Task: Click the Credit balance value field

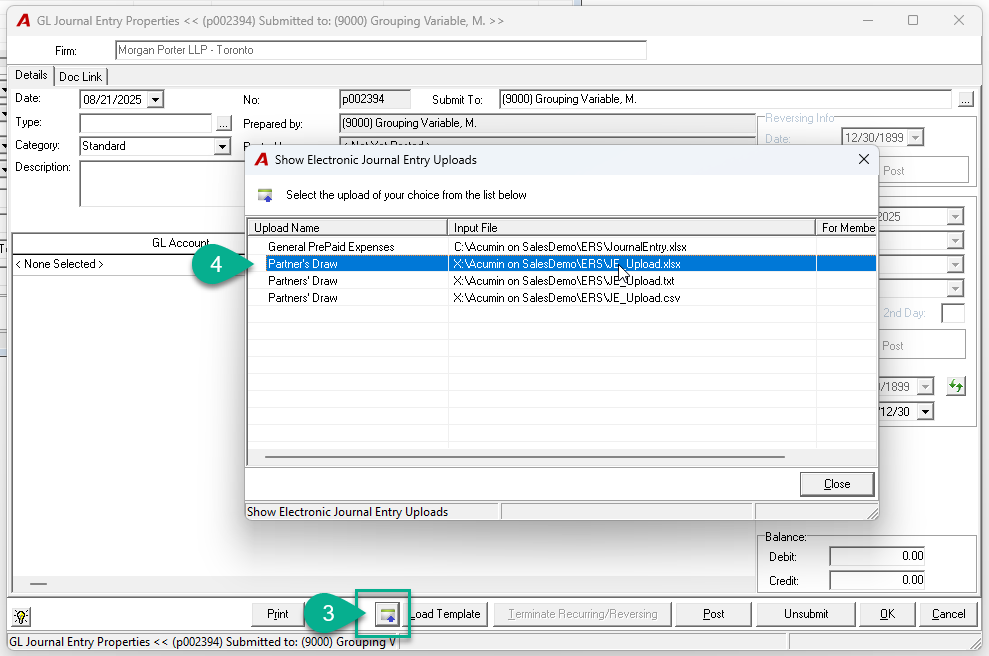Action: [877, 580]
